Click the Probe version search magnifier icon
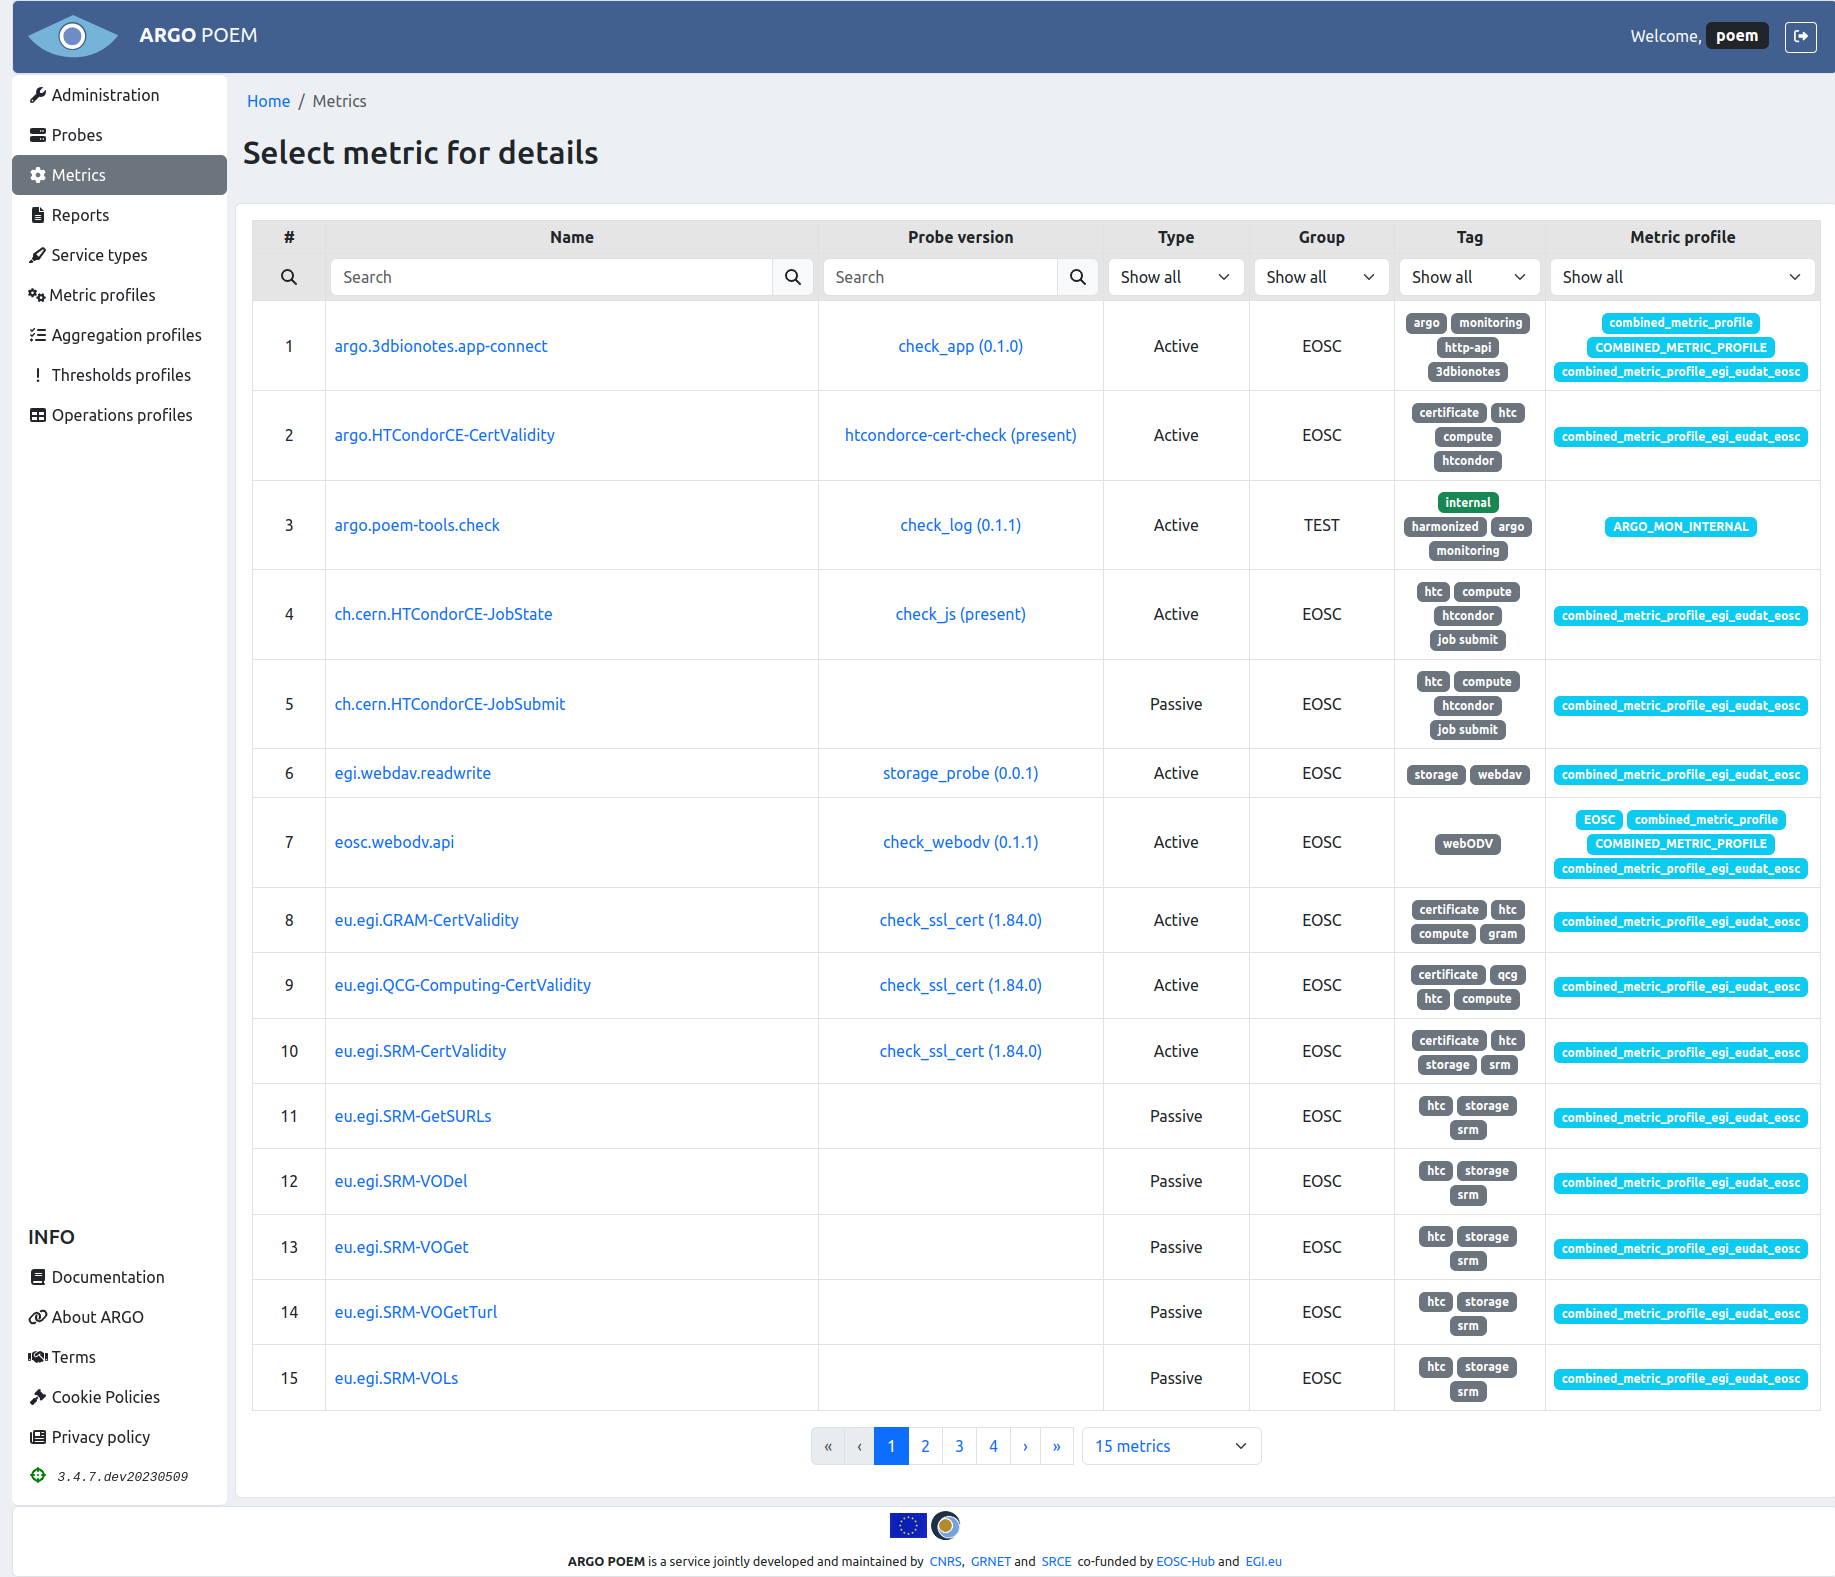1835x1577 pixels. [x=1078, y=277]
